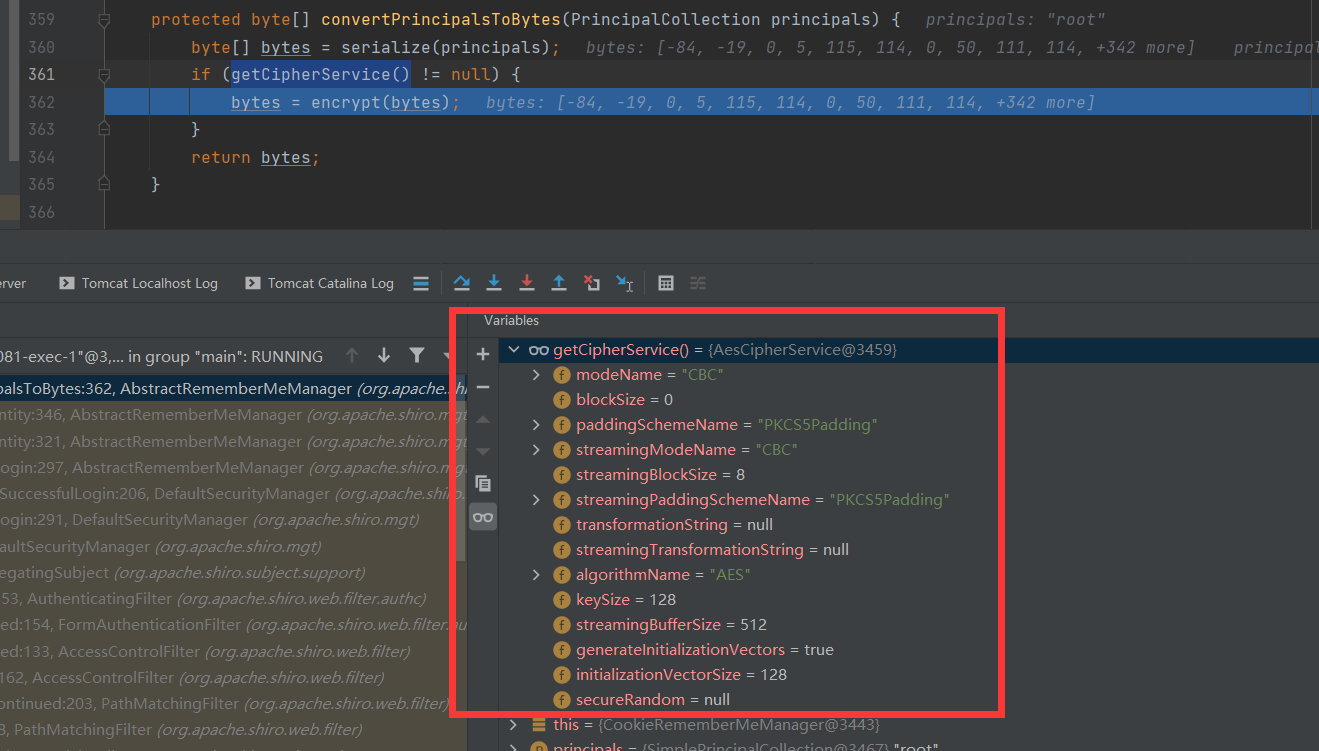Remove the watch with minus icon

click(483, 386)
